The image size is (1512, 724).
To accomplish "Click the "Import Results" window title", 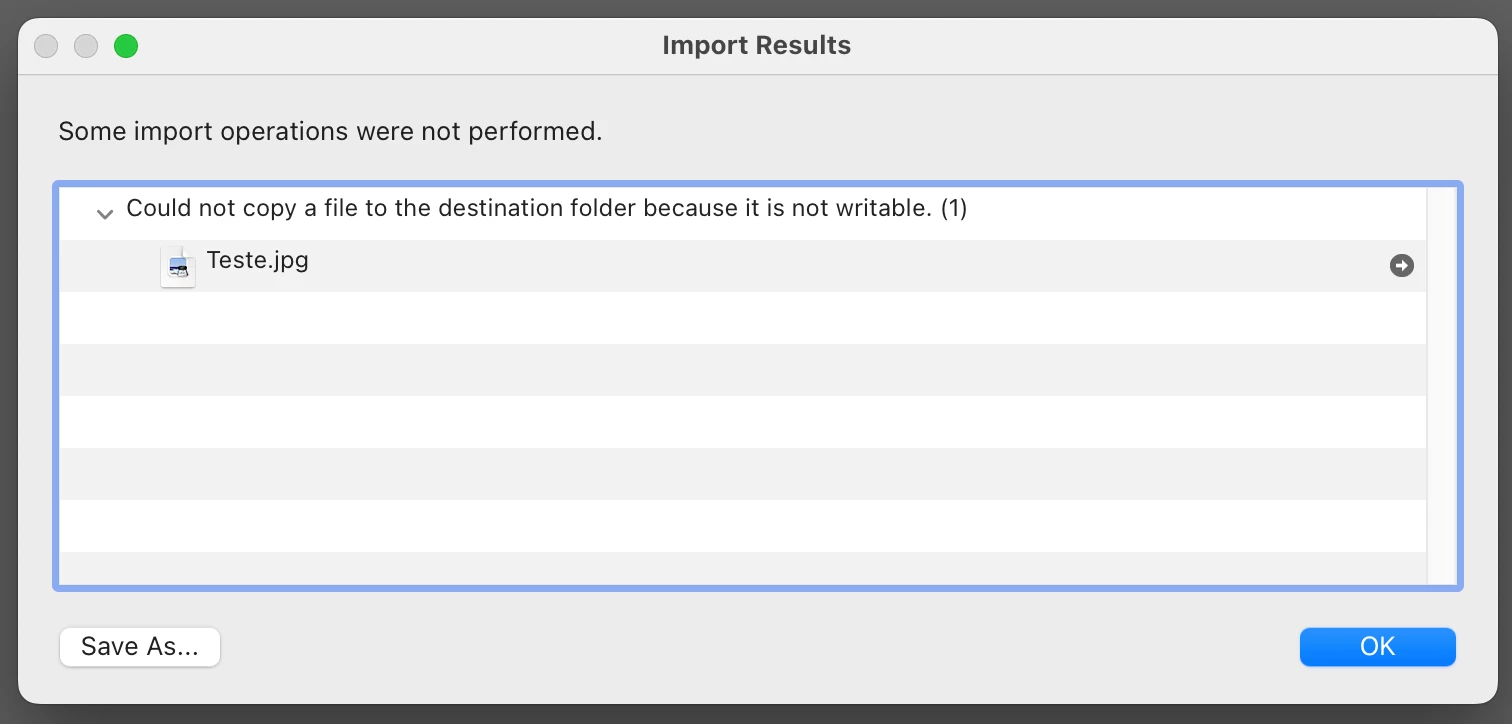I will pos(756,45).
